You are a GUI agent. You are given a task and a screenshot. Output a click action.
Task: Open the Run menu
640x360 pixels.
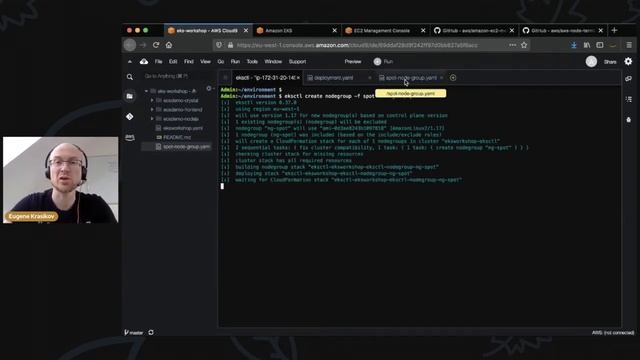click(235, 62)
